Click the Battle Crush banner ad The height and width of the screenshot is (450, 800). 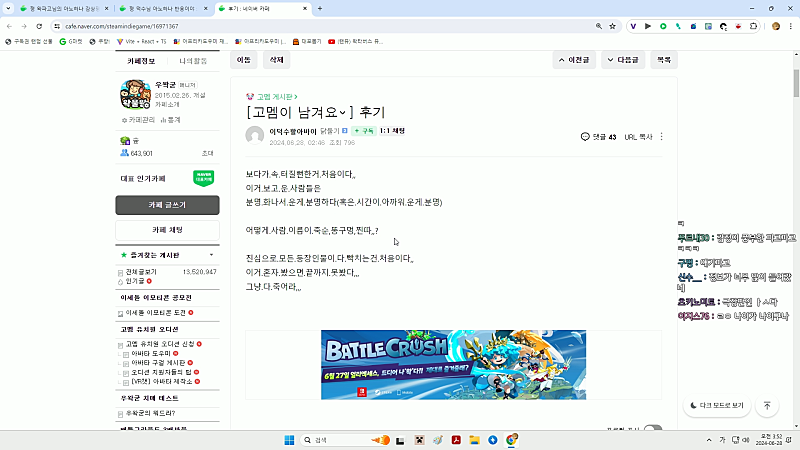454,364
